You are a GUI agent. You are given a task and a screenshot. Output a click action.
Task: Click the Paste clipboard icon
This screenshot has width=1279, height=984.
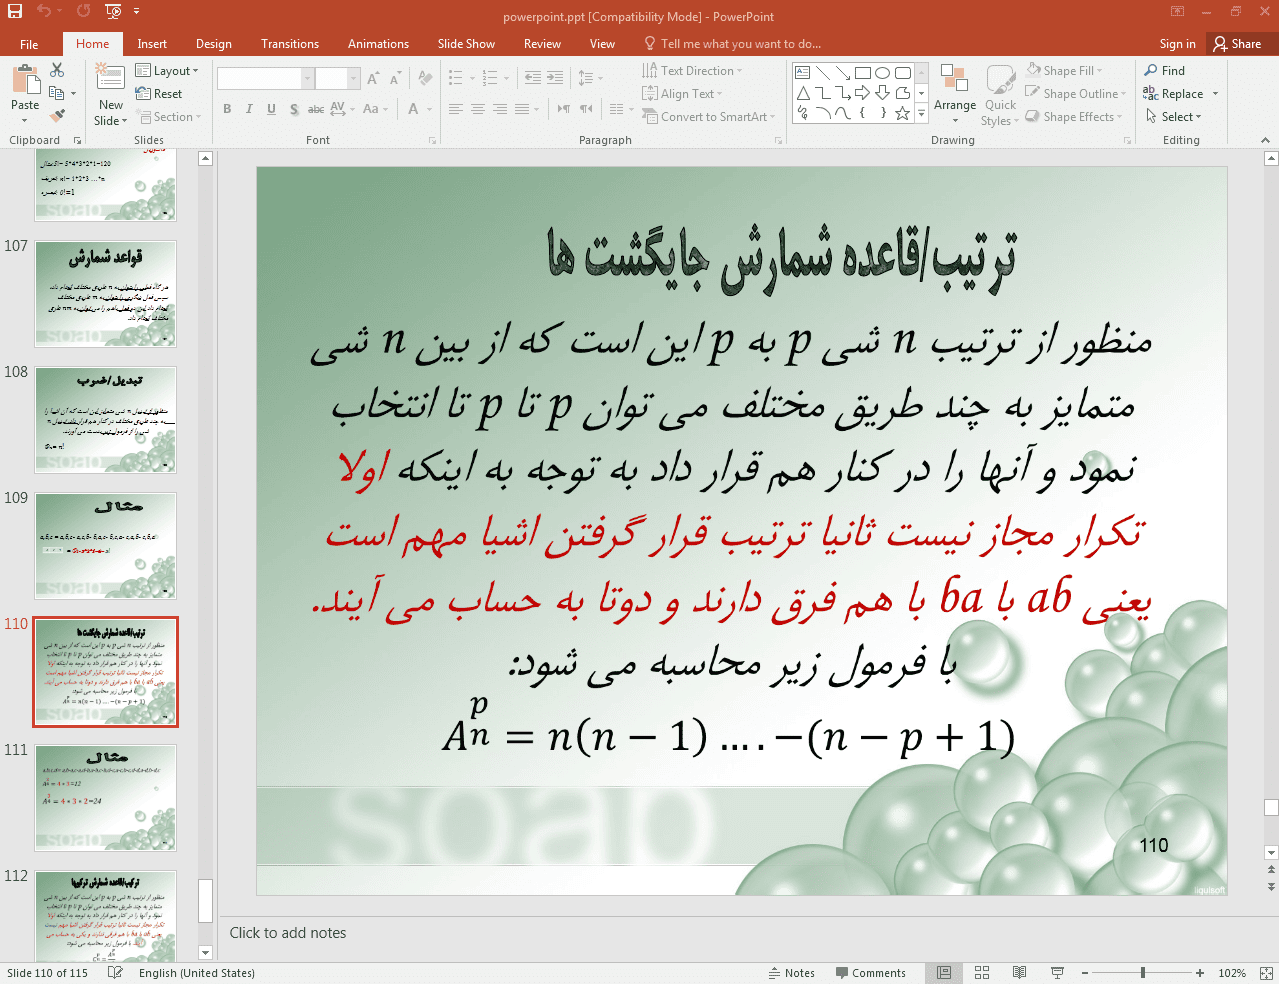pos(25,80)
